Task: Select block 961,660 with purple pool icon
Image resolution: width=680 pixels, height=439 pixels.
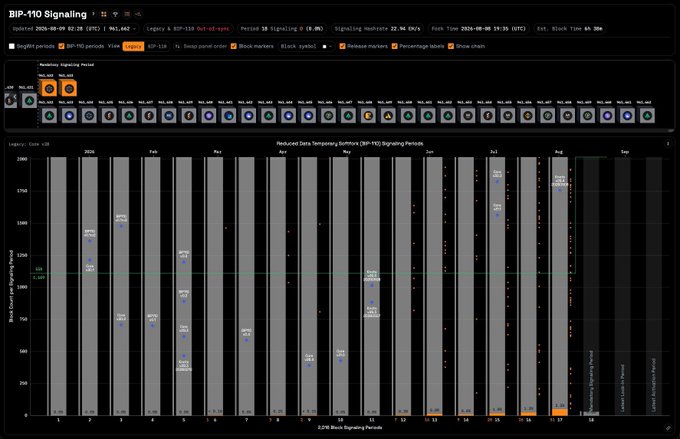Action: [x=608, y=116]
